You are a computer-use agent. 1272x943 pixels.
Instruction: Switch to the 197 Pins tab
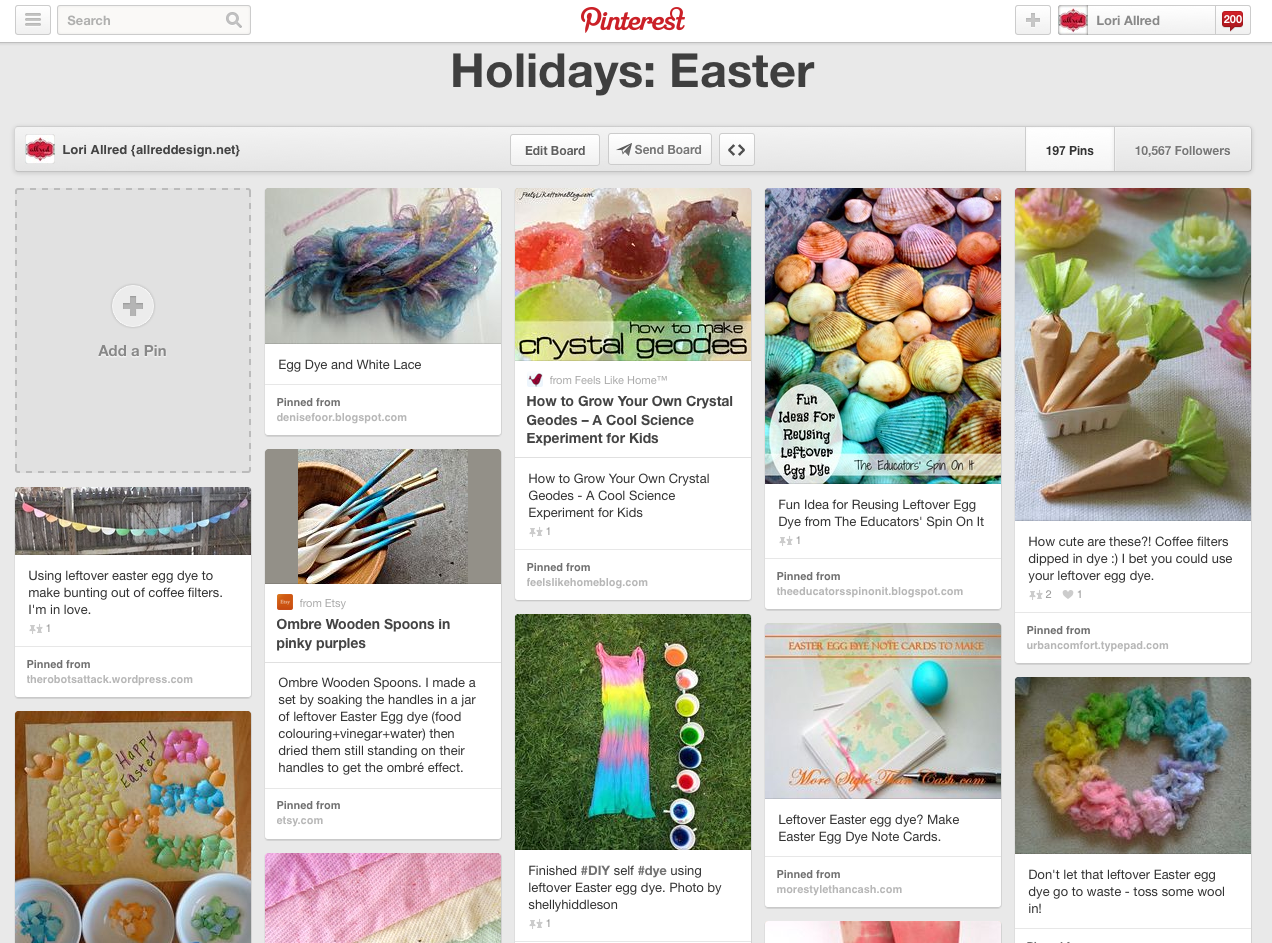(1069, 149)
